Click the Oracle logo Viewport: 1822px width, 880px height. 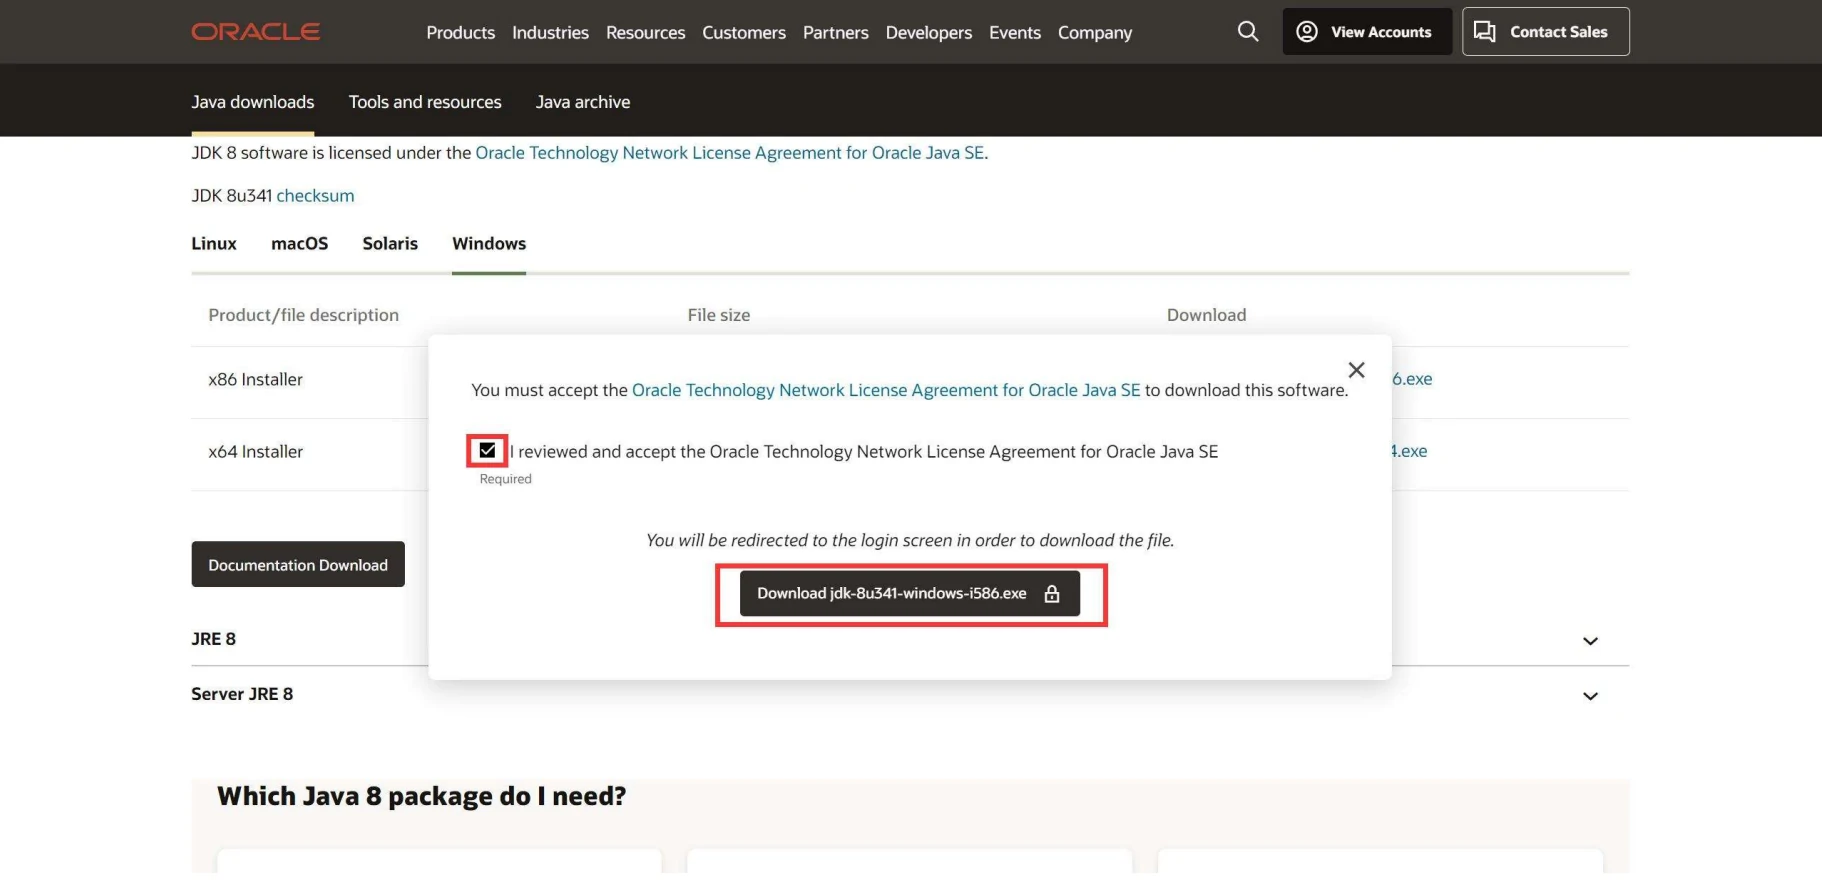click(256, 32)
